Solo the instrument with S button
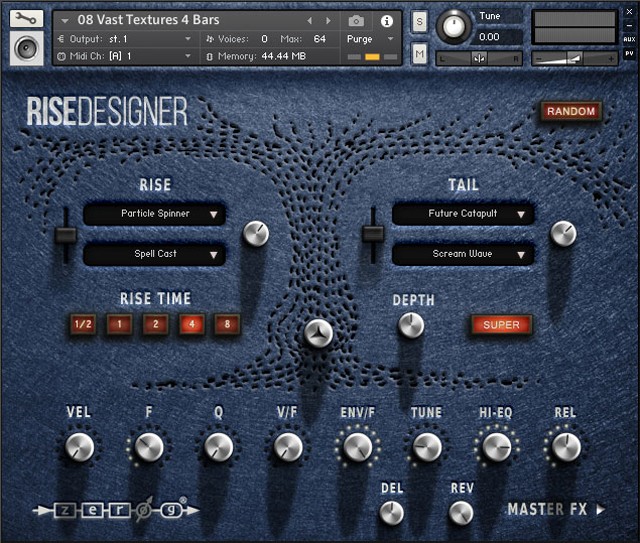The height and width of the screenshot is (543, 640). pyautogui.click(x=419, y=22)
